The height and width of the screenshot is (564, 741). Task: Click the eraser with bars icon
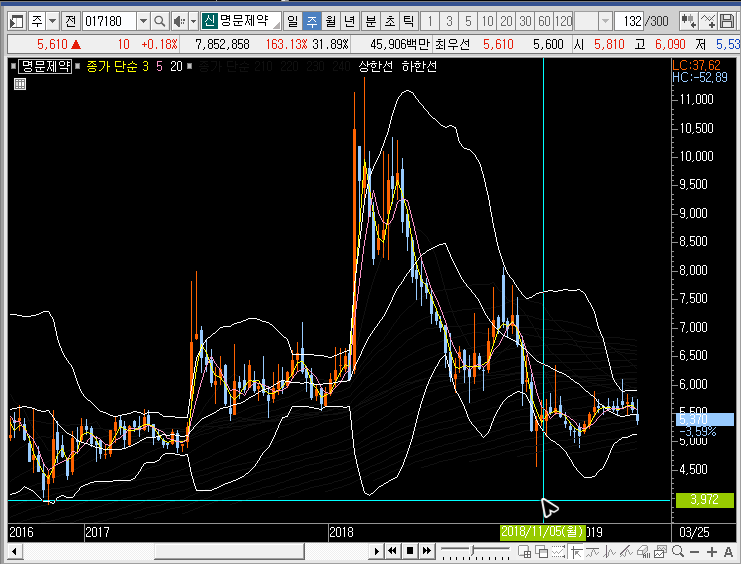pyautogui.click(x=644, y=552)
